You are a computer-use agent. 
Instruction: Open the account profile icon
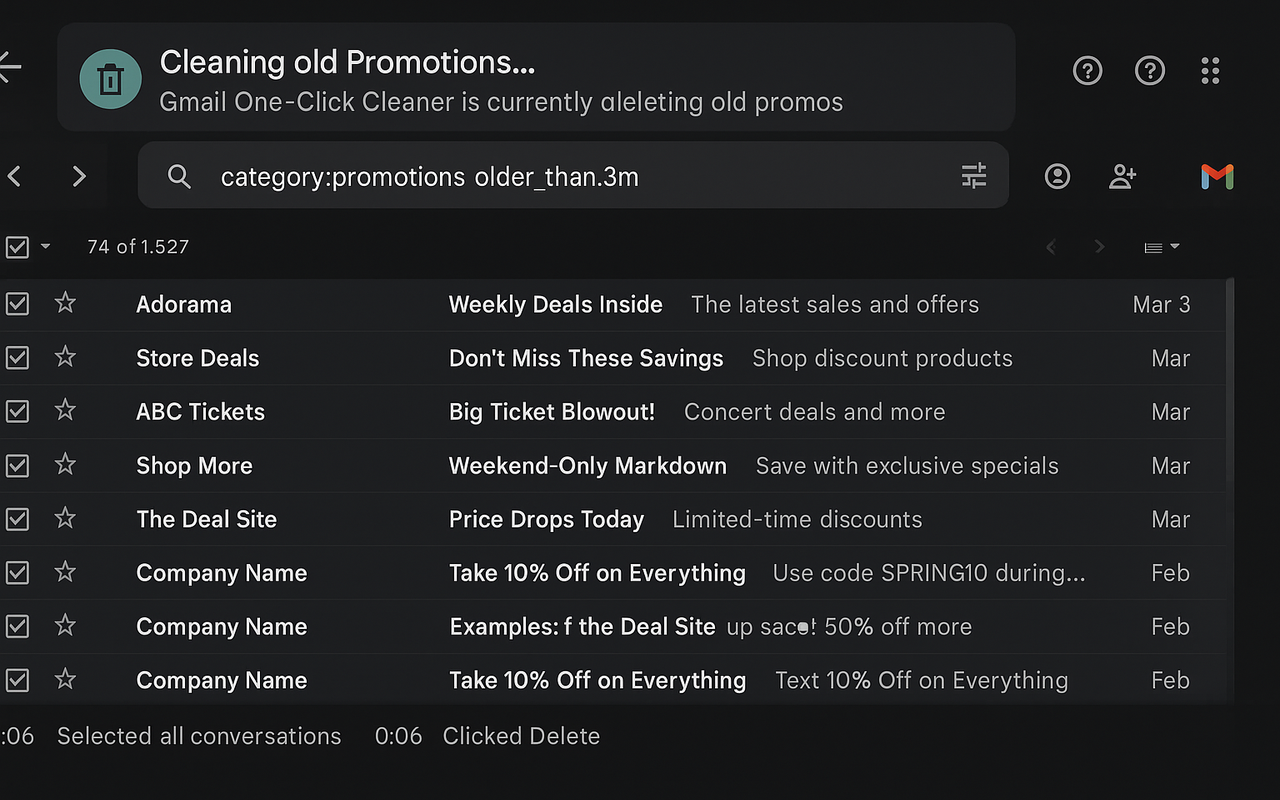click(1057, 176)
